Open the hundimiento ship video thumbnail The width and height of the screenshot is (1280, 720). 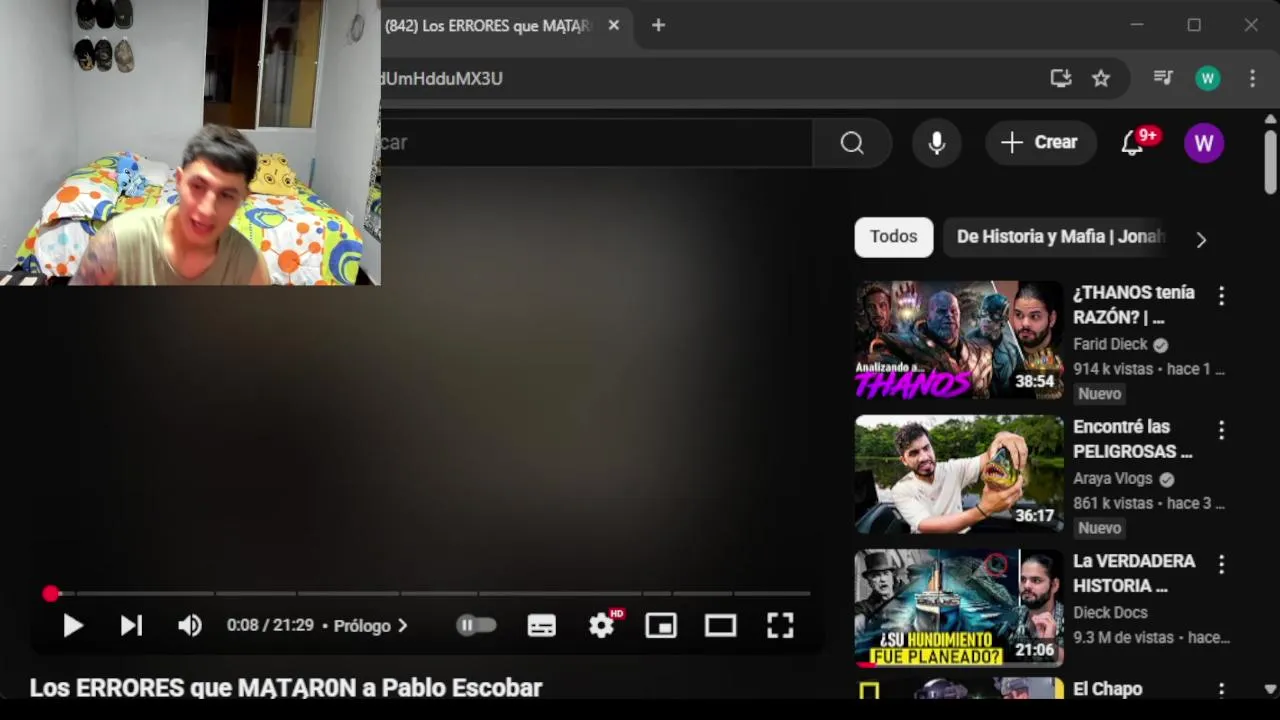tap(959, 608)
